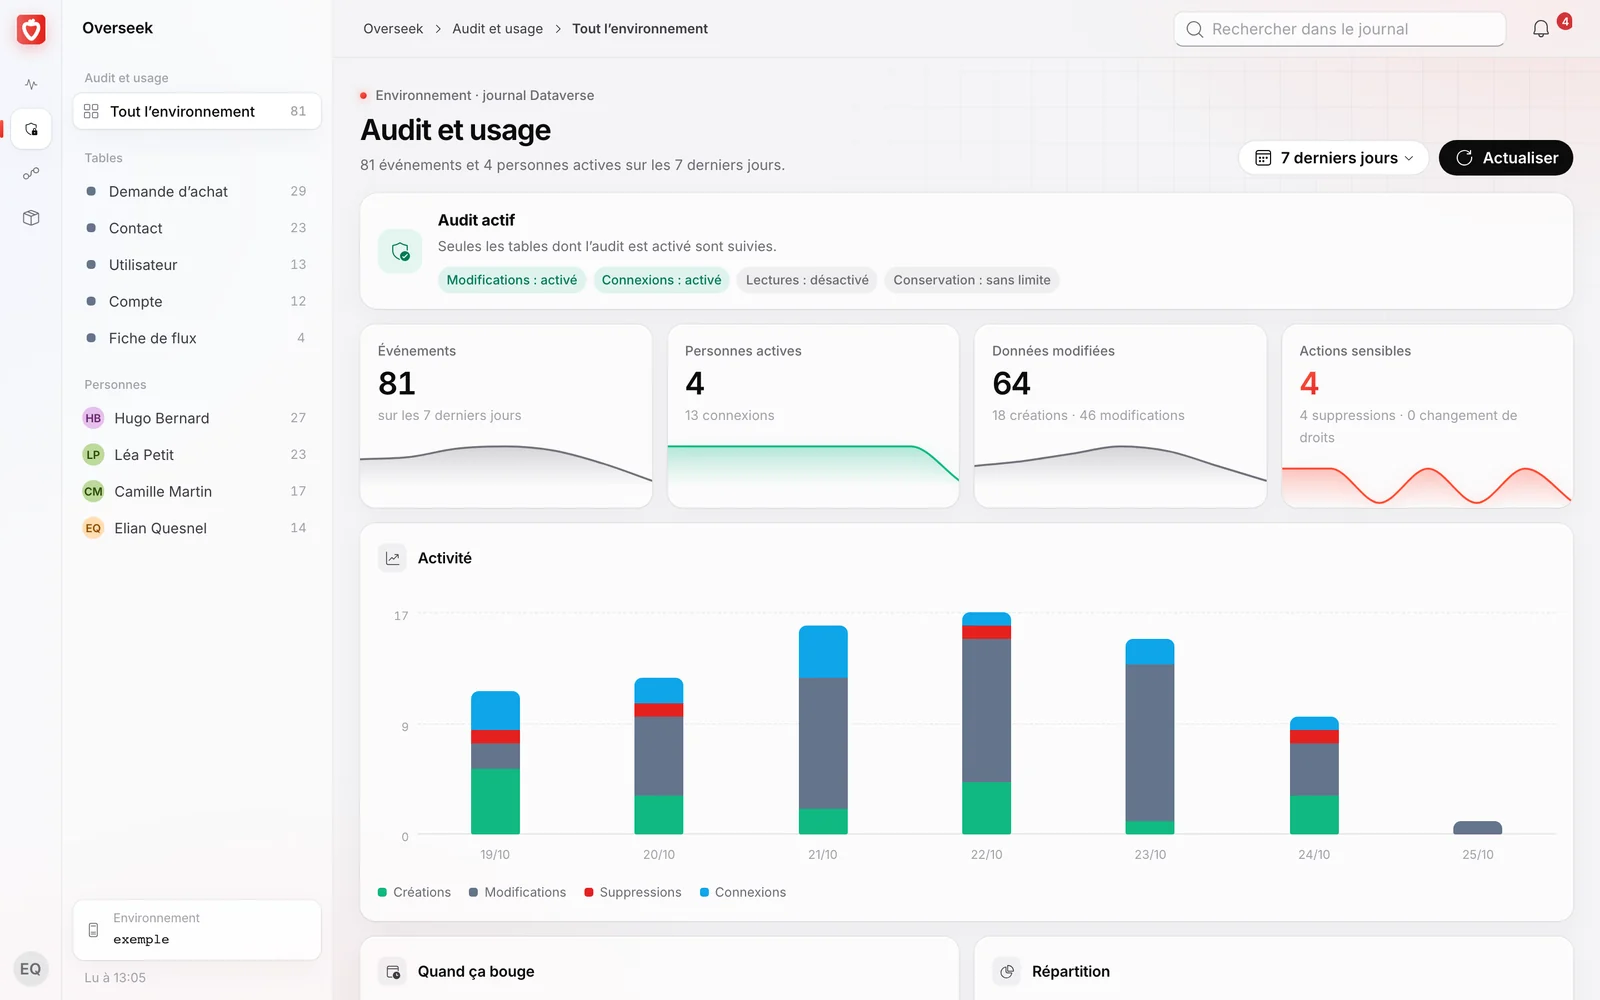Click the 22/10 bar in Activité chart
This screenshot has width=1600, height=1000.
click(x=986, y=723)
